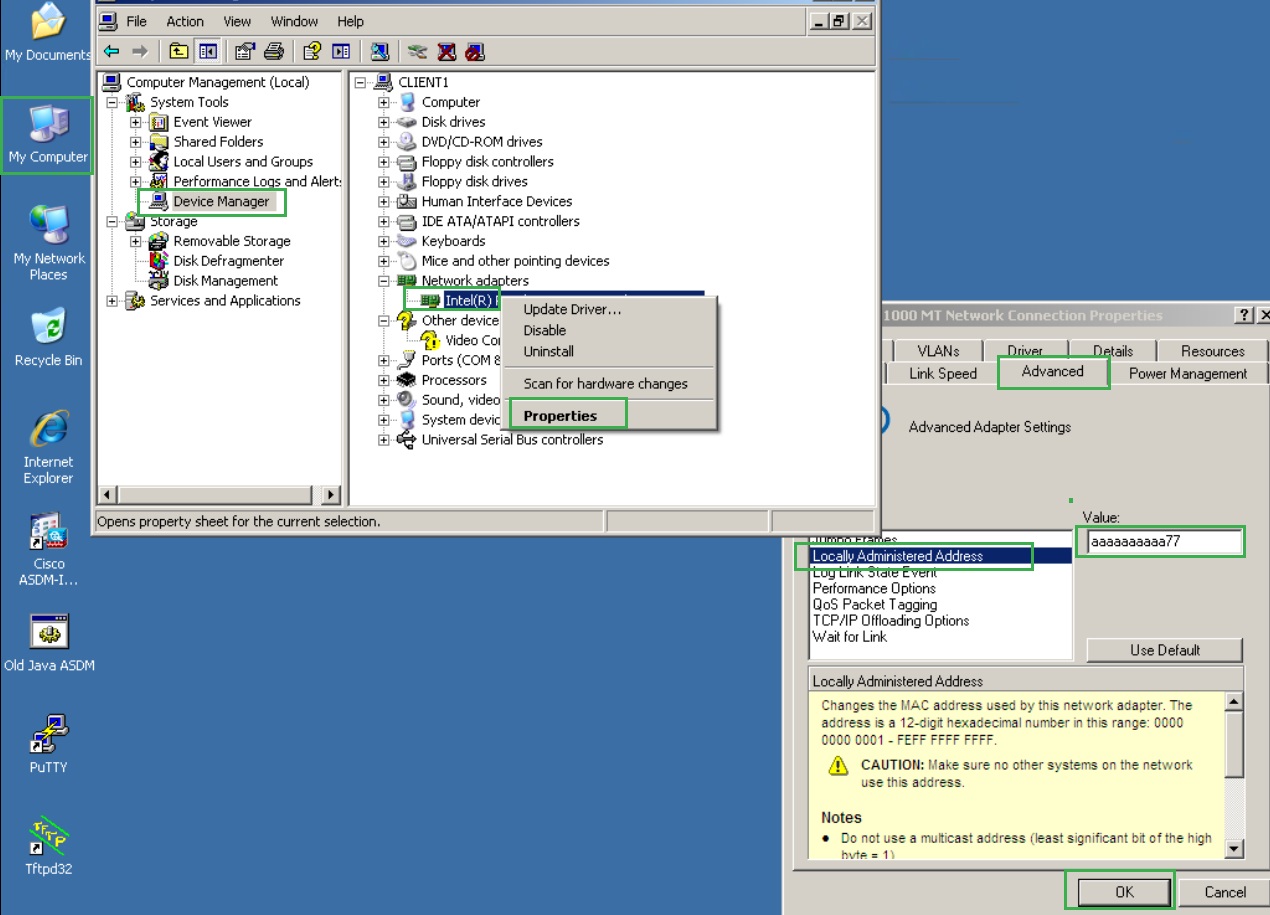Click the Forward arrow toolbar icon
The height and width of the screenshot is (915, 1270).
pyautogui.click(x=140, y=51)
